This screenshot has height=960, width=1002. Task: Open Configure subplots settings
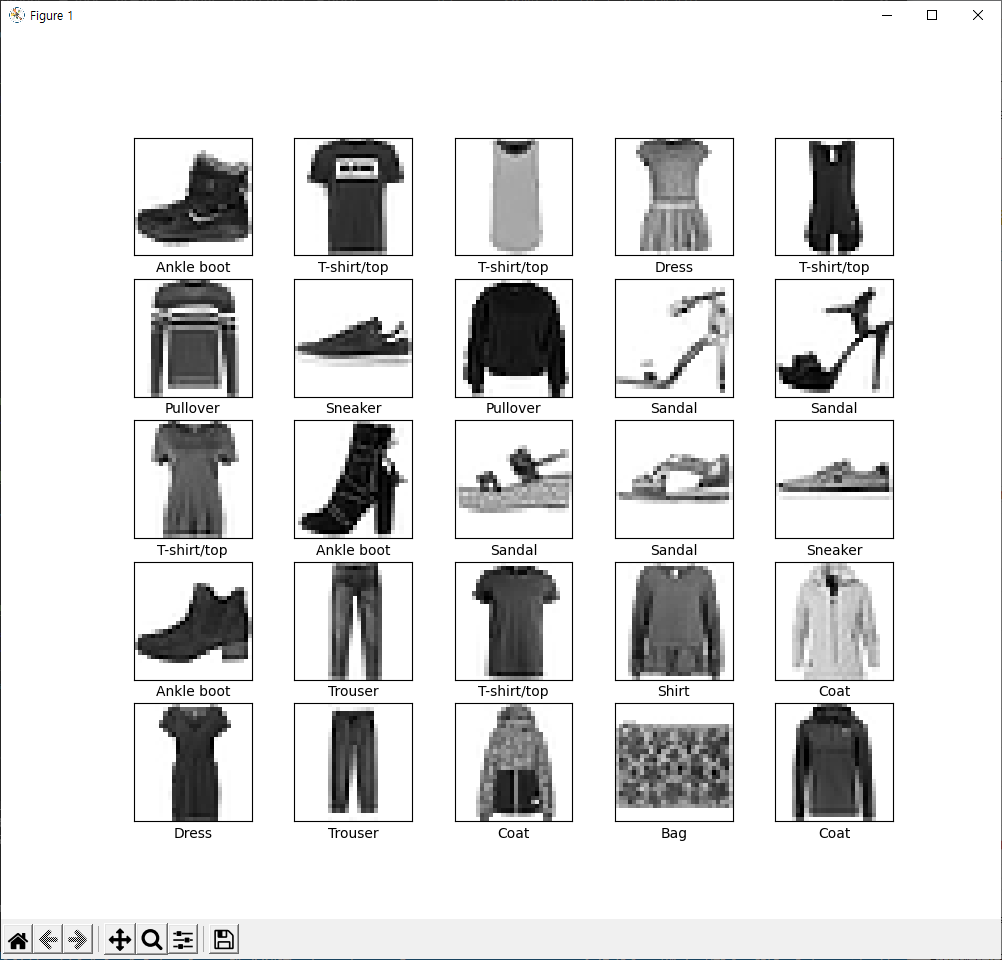183,940
